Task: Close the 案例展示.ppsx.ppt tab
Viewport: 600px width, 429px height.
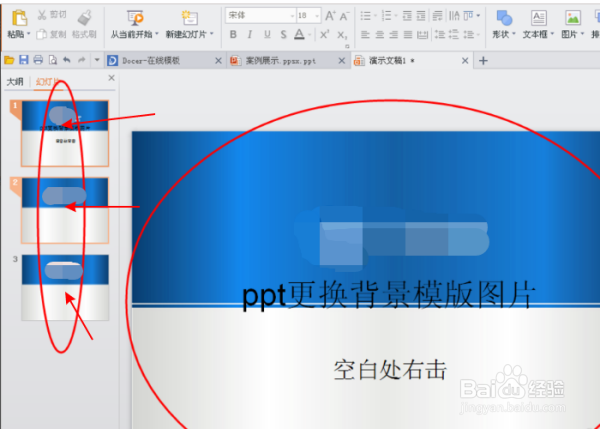Action: tap(342, 60)
